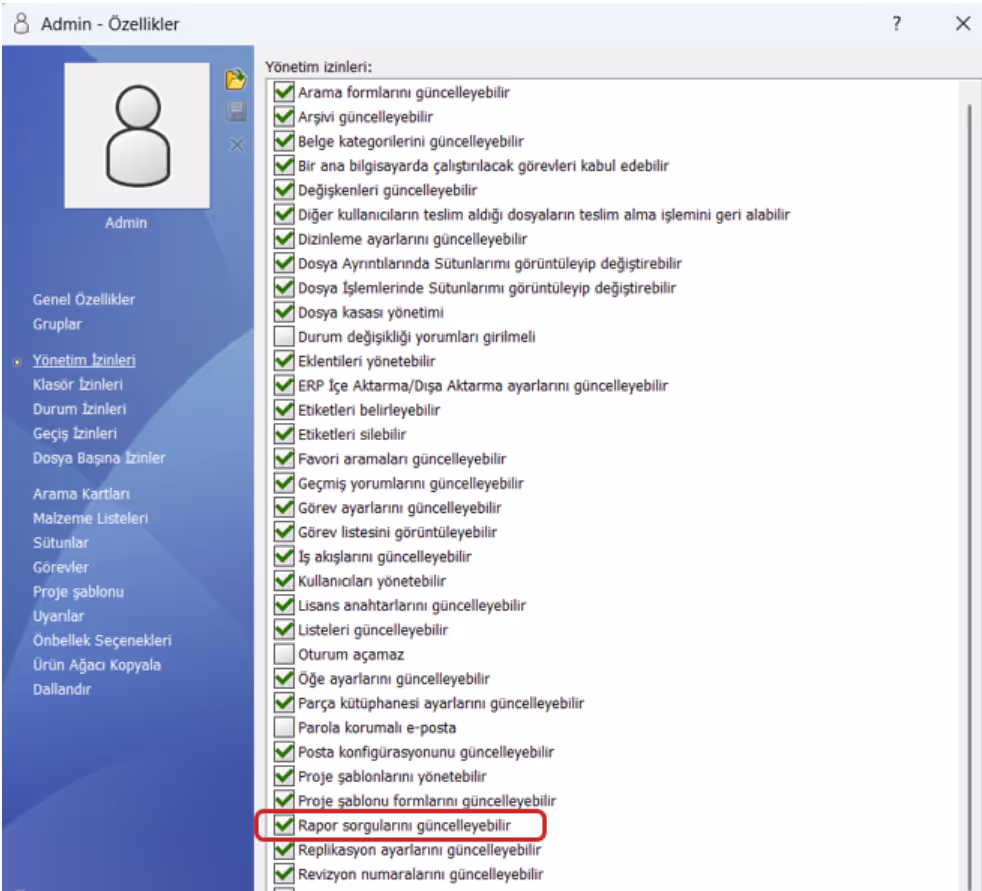This screenshot has height=891, width=982.
Task: Toggle Revizyon numaralarını güncelleyebilir
Action: [284, 873]
